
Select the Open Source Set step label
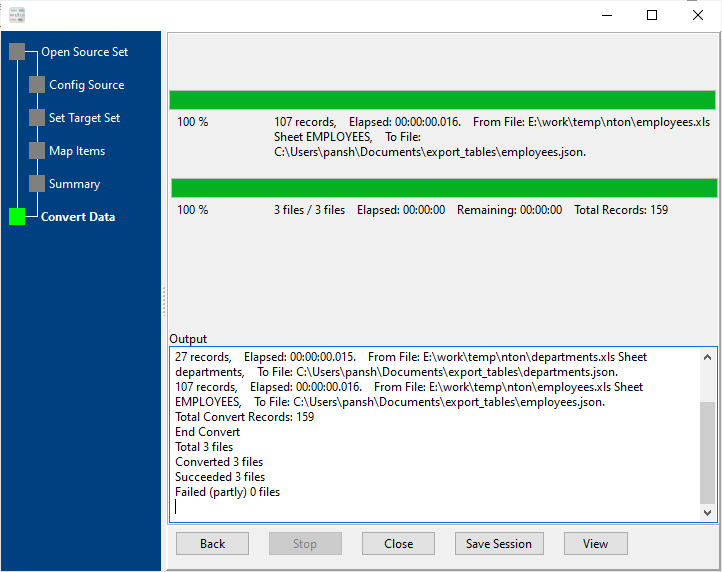click(84, 52)
